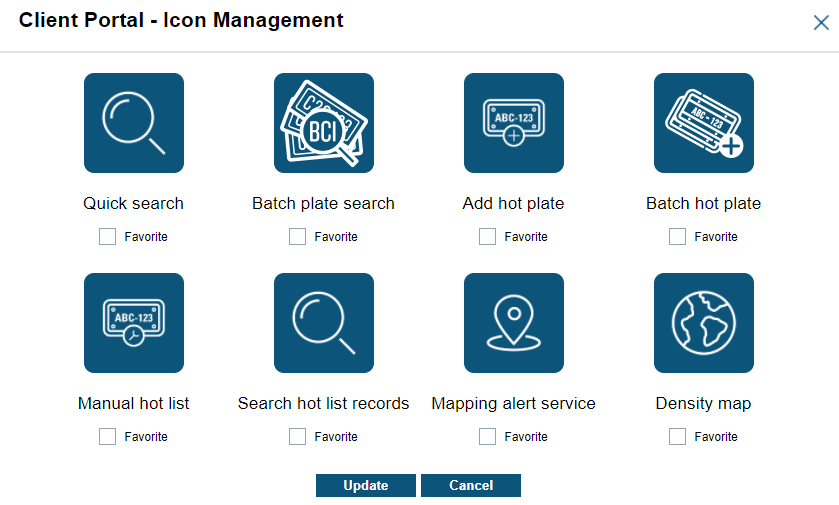Viewport: 839px width, 505px height.
Task: Click the Quick search magnifier icon
Action: point(134,123)
